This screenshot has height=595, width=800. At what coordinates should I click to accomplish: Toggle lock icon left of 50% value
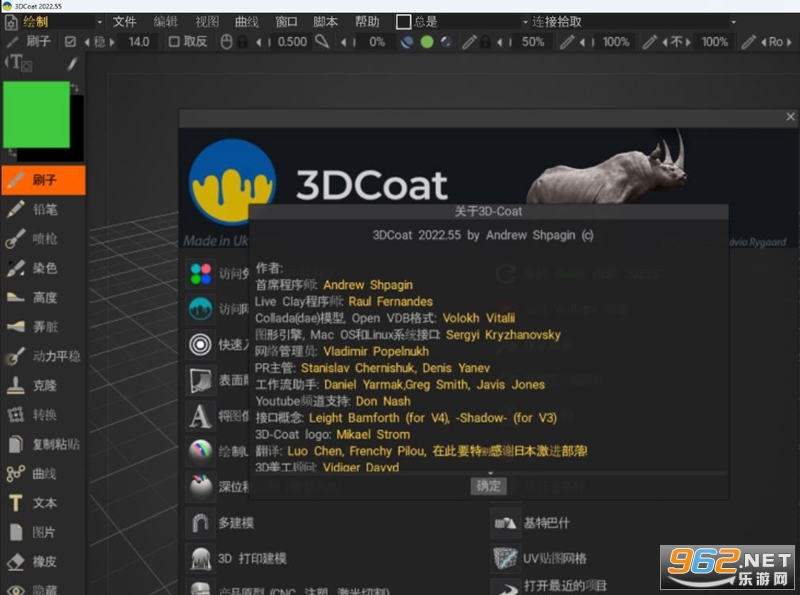pos(486,42)
